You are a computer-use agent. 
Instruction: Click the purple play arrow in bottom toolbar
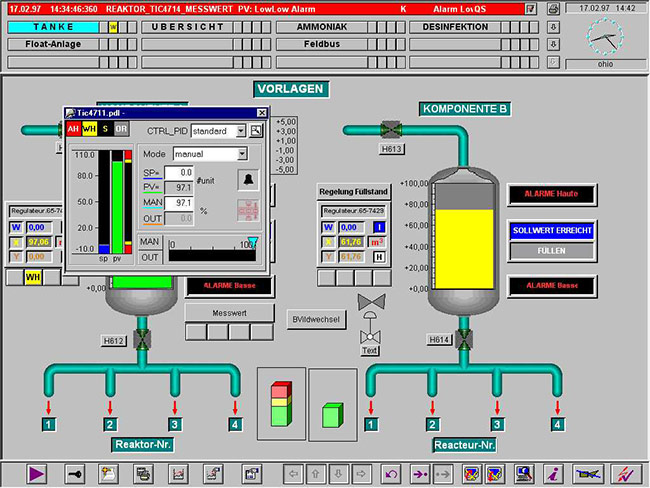(37, 472)
